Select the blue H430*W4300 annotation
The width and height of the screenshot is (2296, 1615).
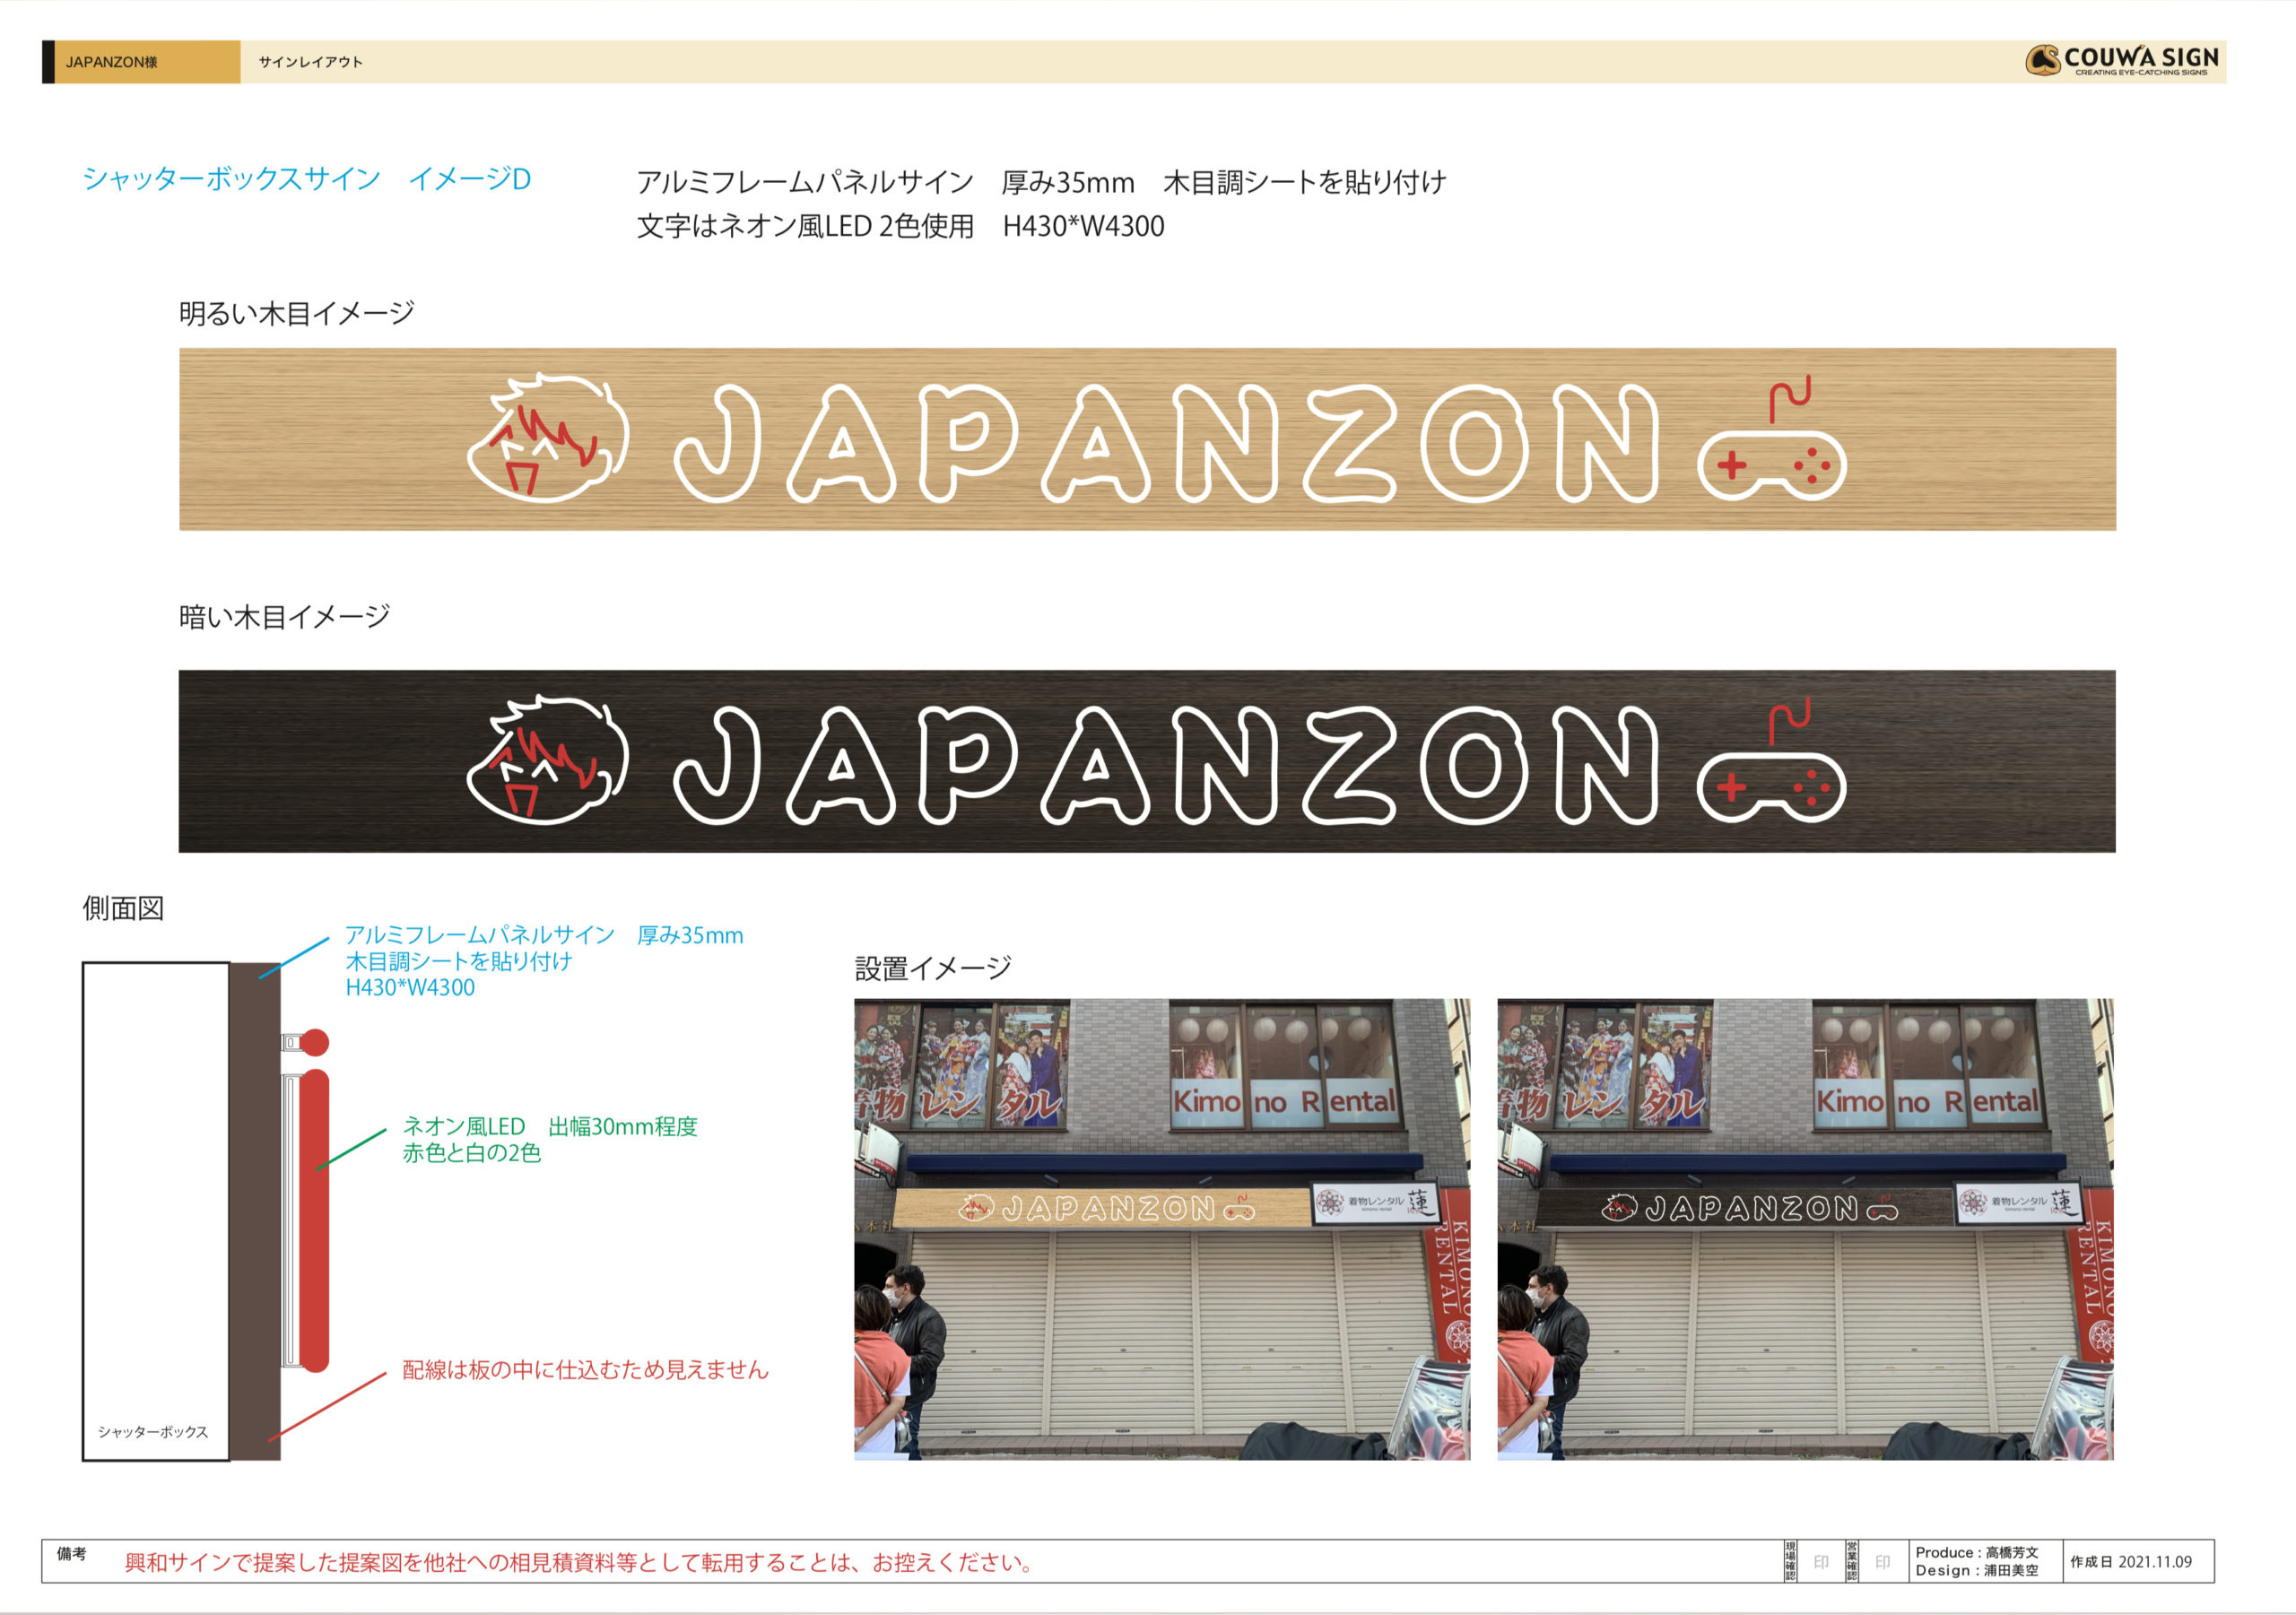tap(410, 988)
